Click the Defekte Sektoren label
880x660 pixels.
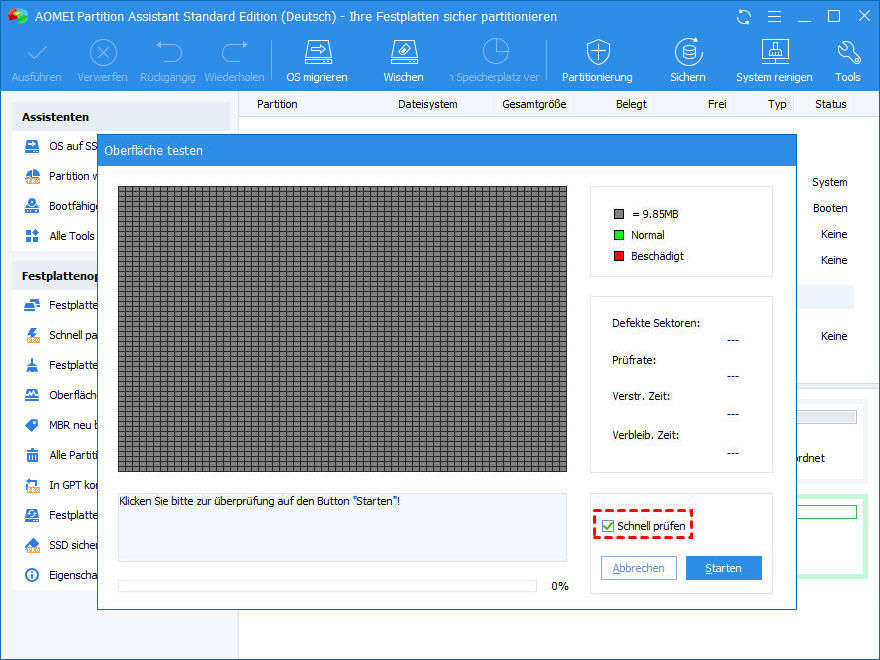click(656, 323)
